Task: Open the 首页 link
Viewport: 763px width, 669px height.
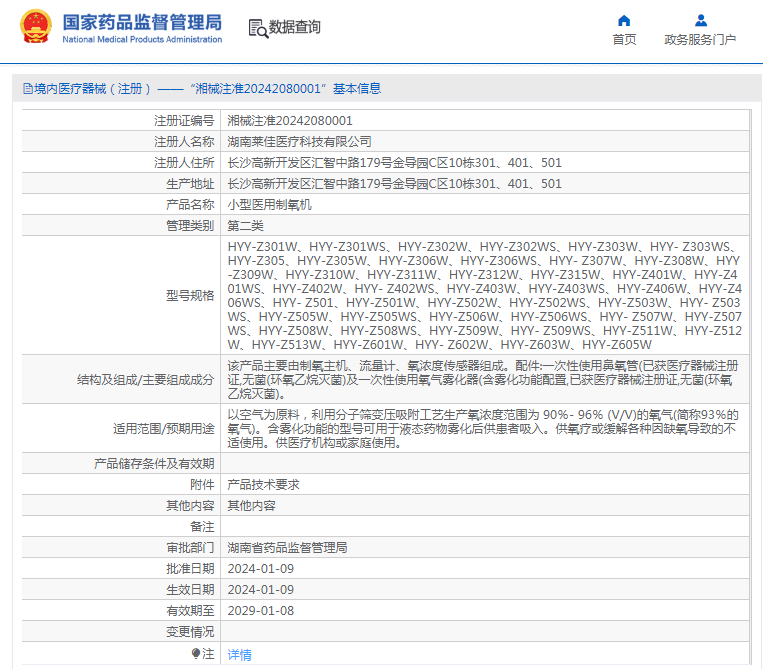Action: [x=624, y=39]
